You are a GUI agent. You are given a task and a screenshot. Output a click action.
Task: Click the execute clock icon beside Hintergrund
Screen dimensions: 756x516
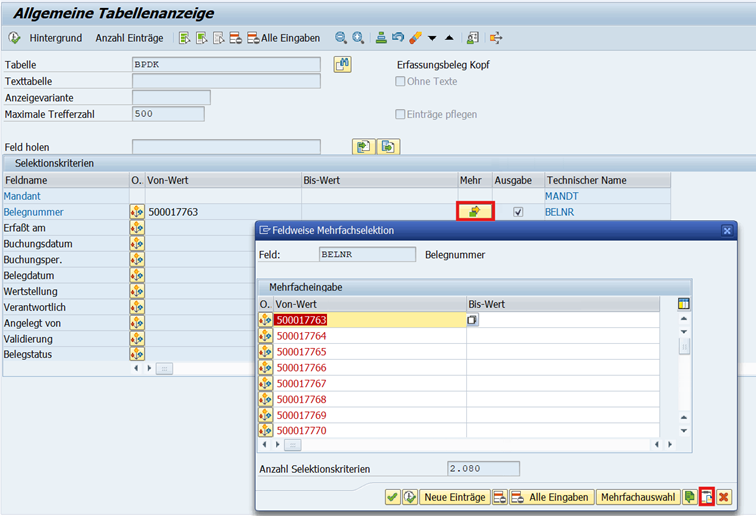14,38
